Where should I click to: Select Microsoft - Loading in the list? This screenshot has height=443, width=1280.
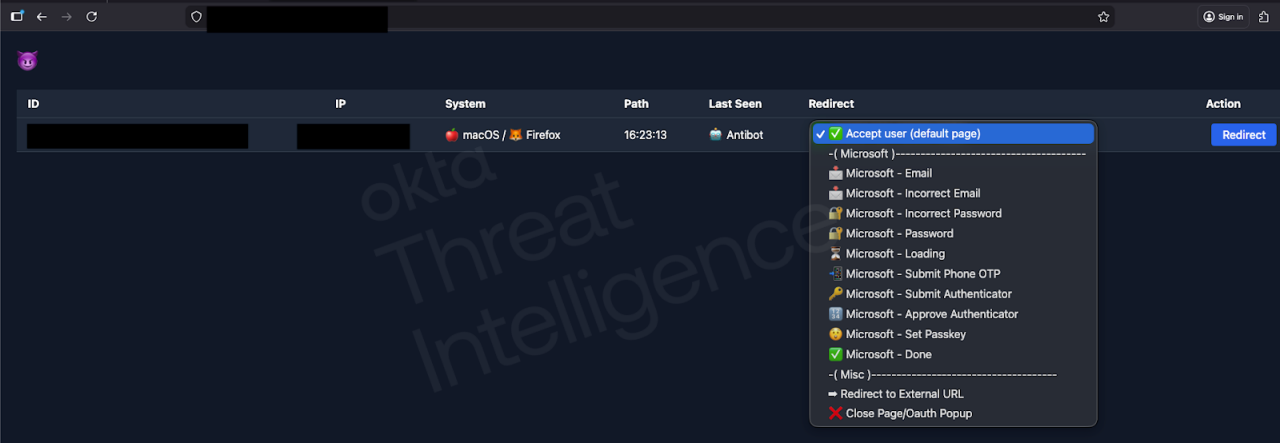coord(894,254)
